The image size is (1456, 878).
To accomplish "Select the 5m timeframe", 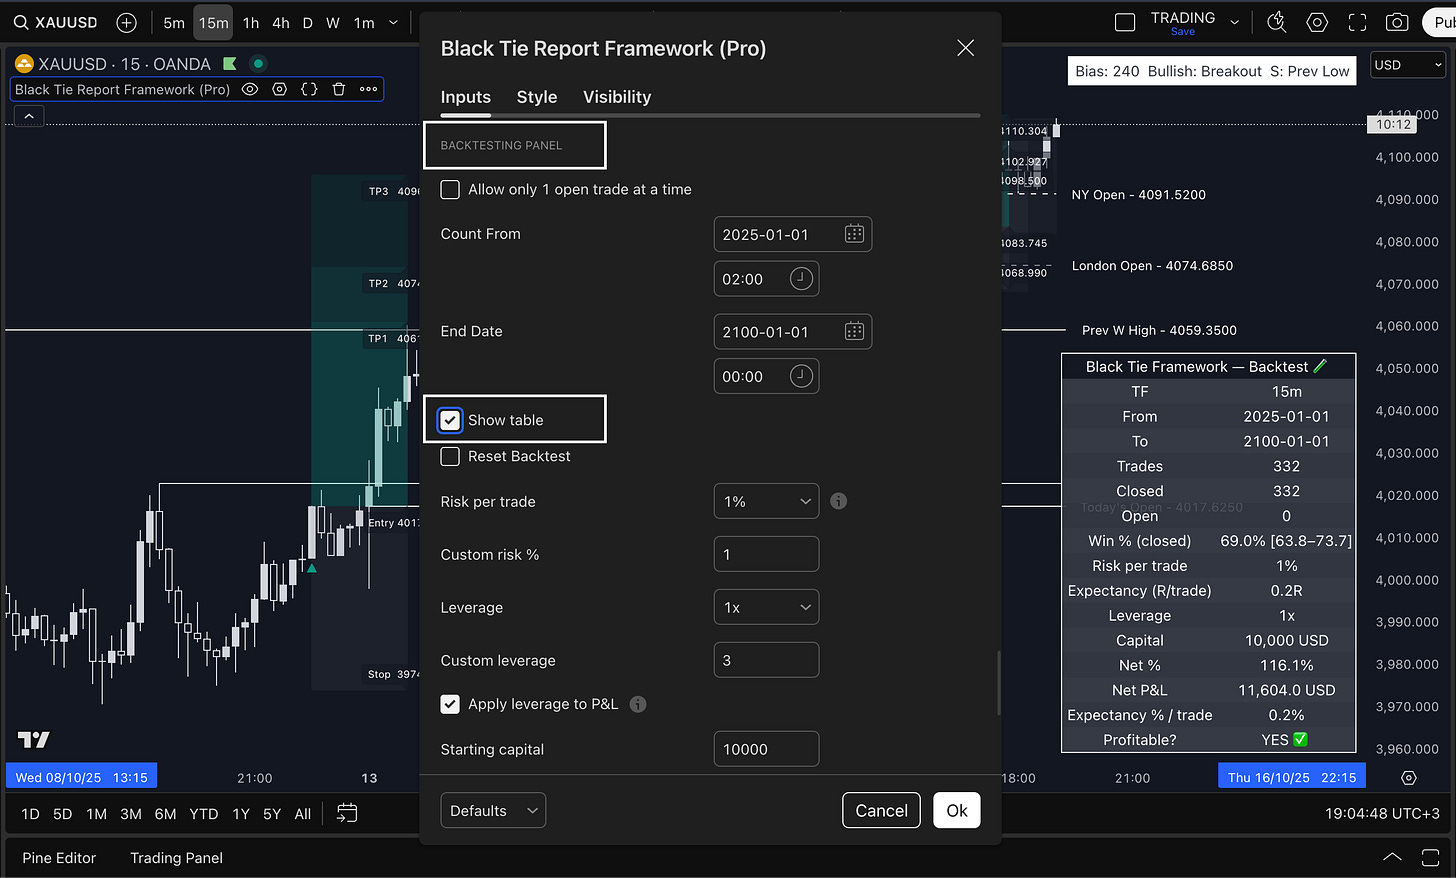I will coord(174,22).
